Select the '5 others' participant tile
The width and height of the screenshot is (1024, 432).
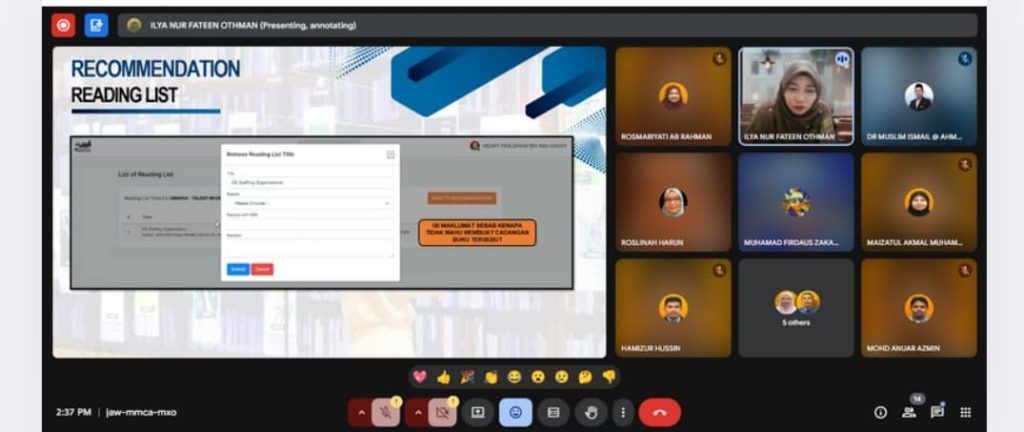pos(796,307)
